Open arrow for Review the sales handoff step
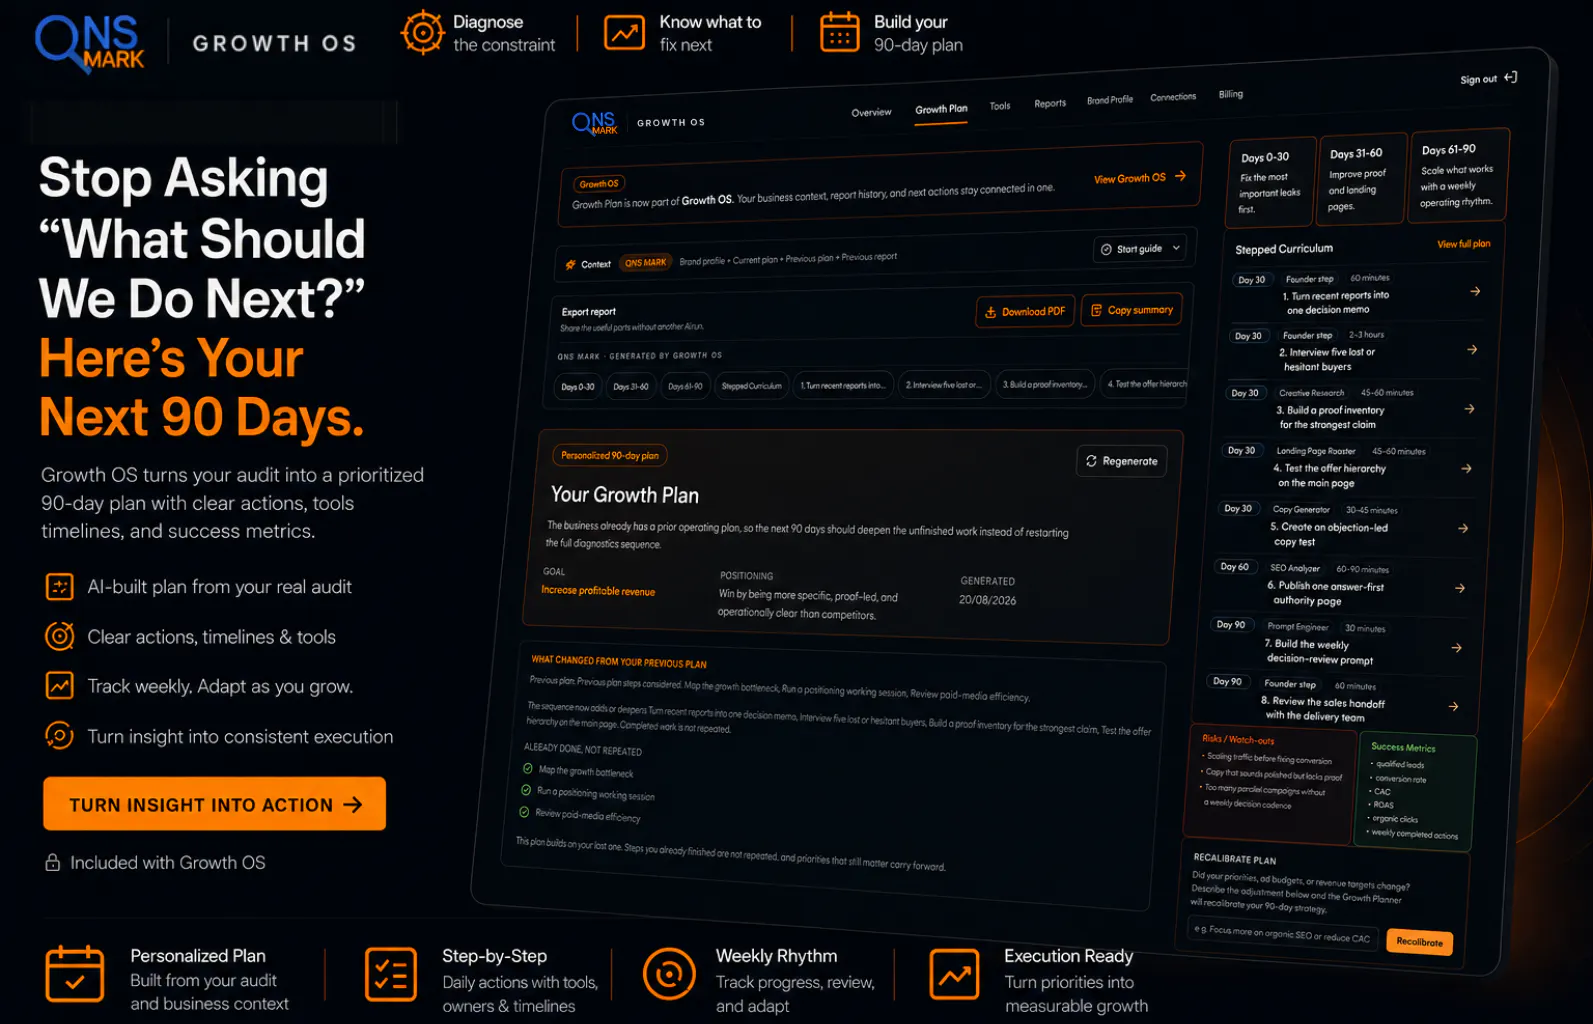The image size is (1593, 1024). [1454, 706]
